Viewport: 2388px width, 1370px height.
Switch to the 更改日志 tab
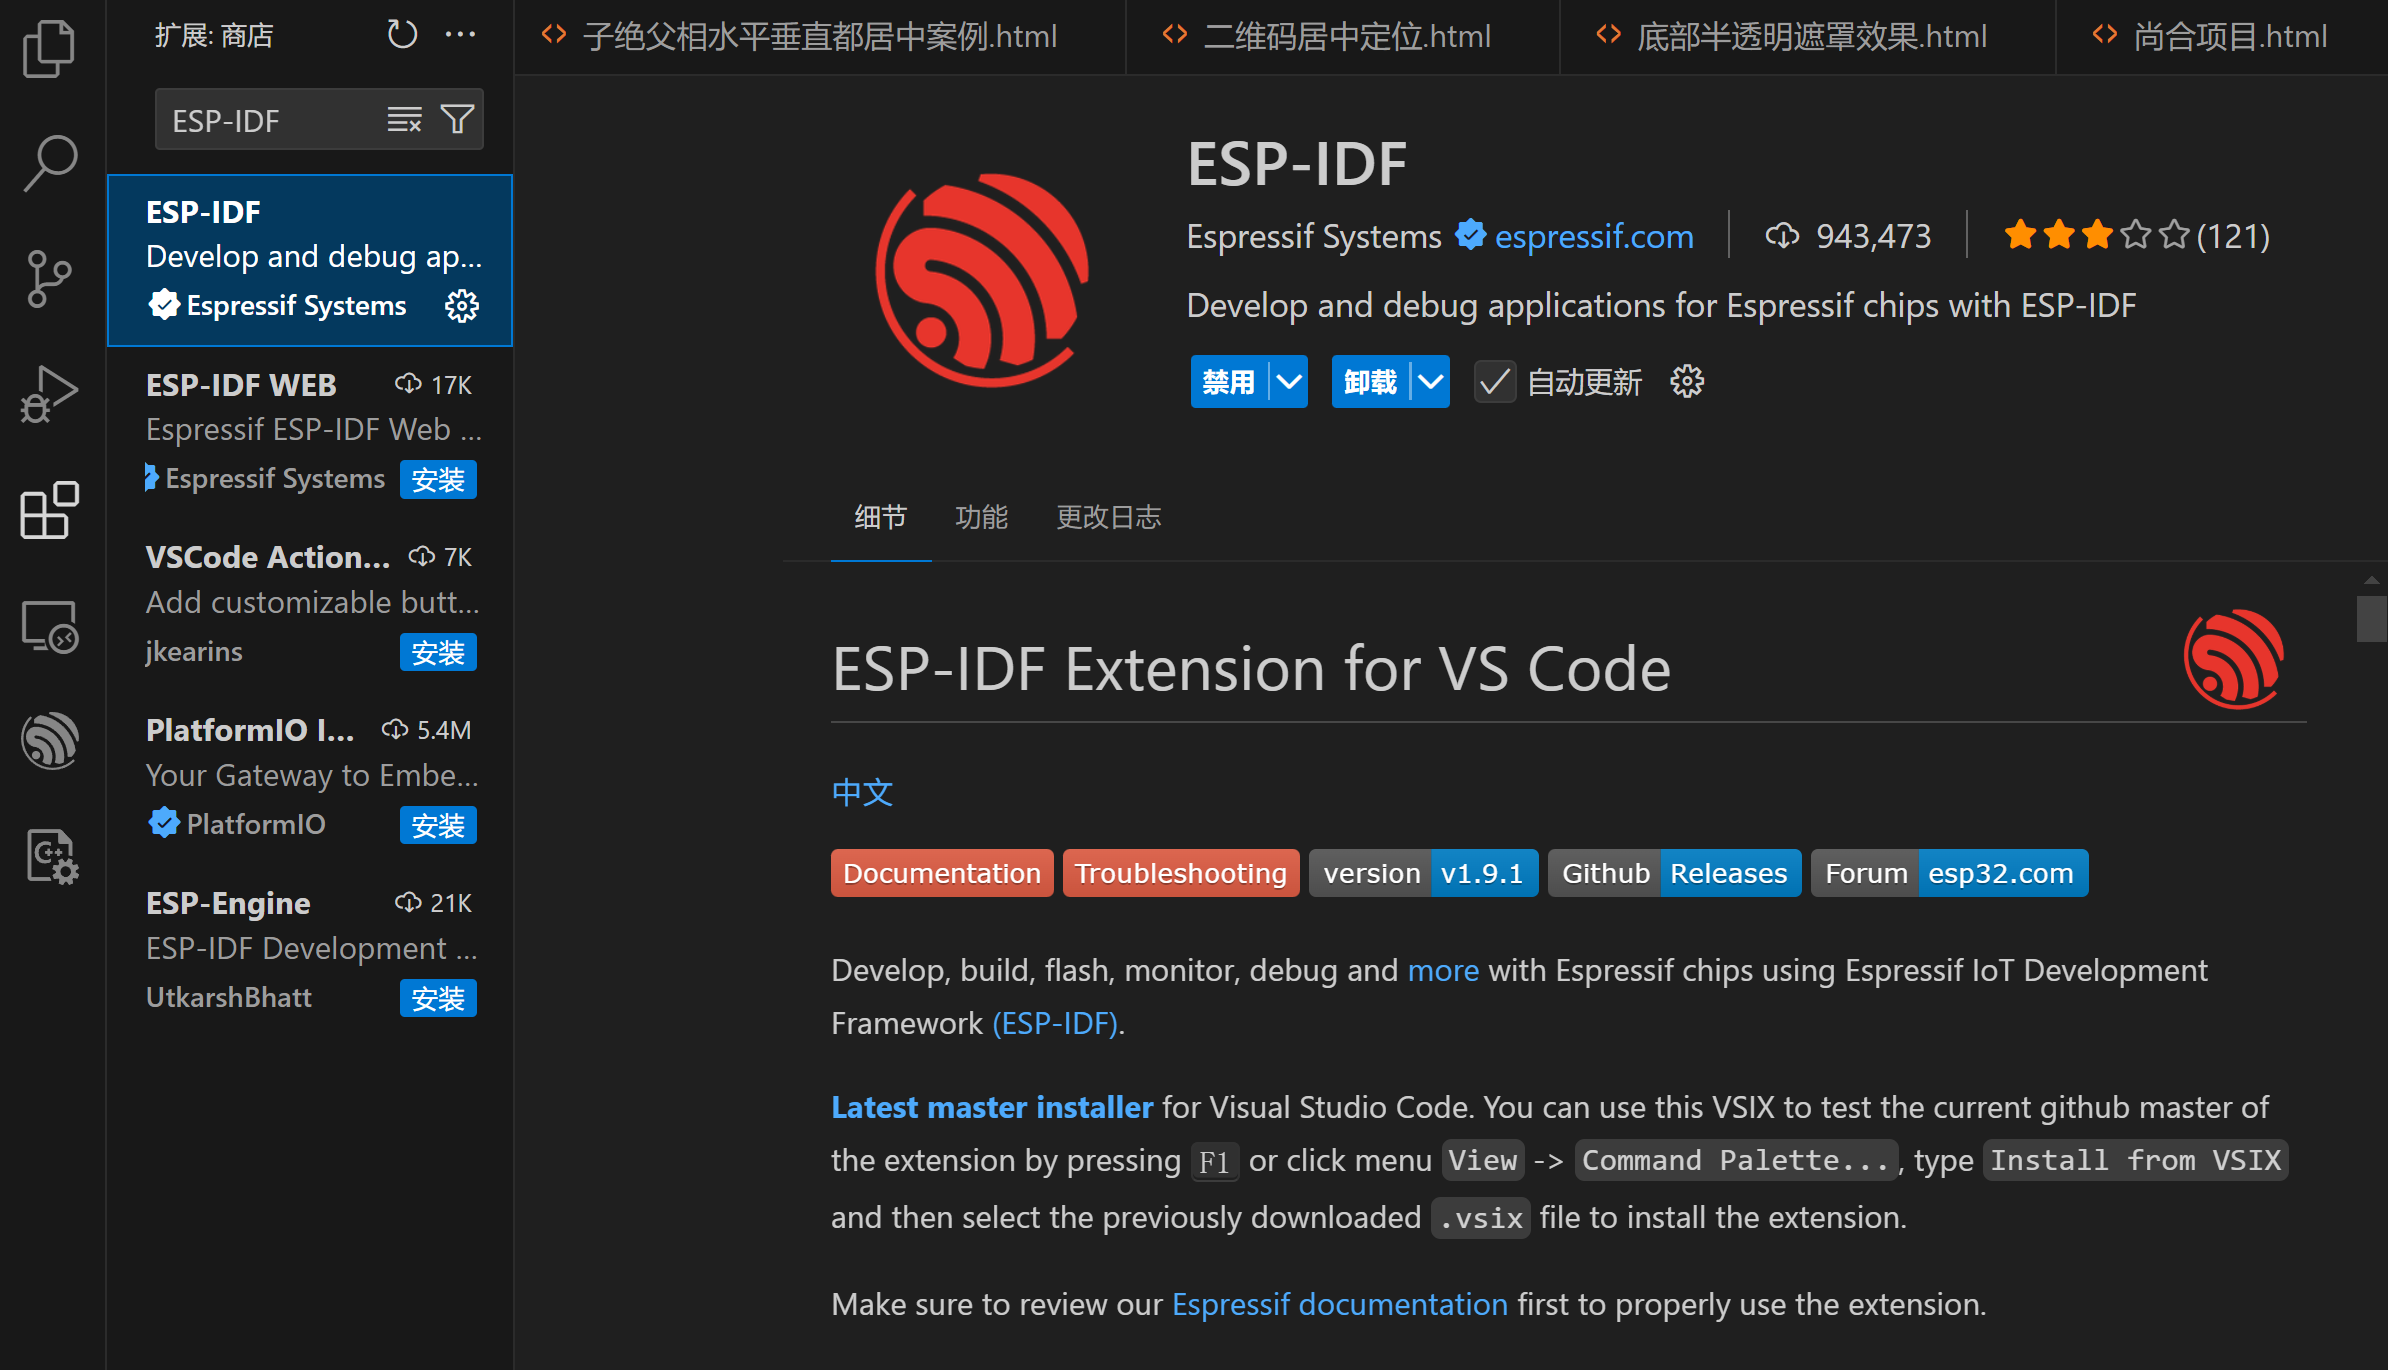pos(1108,517)
